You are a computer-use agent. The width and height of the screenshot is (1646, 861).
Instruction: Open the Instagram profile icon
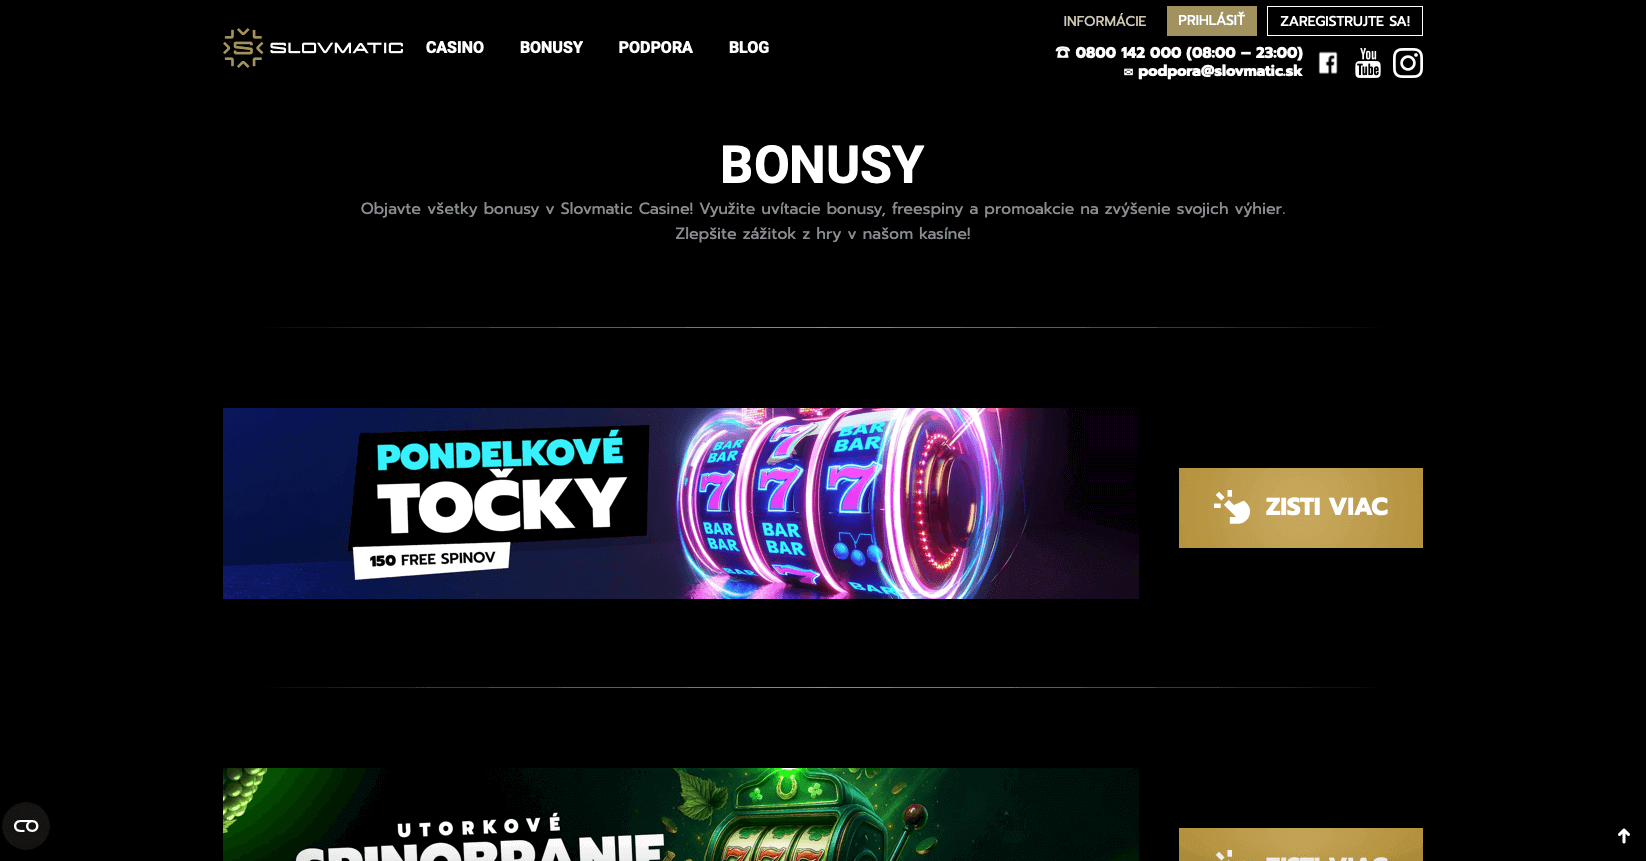pyautogui.click(x=1408, y=63)
